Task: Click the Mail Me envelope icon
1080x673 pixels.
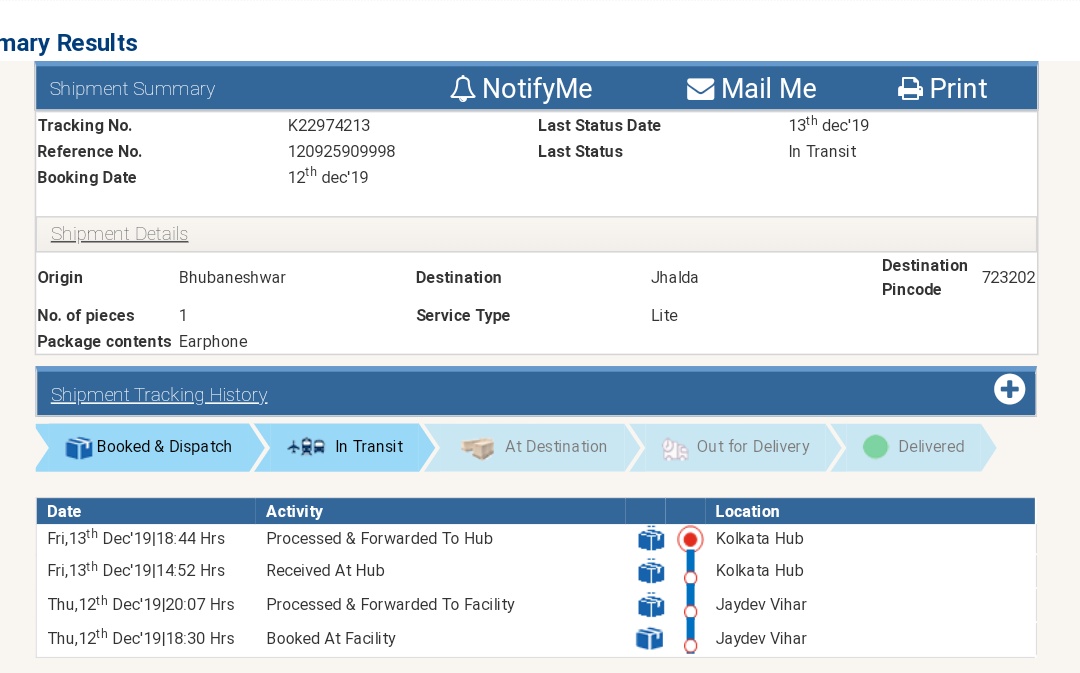Action: [x=700, y=89]
